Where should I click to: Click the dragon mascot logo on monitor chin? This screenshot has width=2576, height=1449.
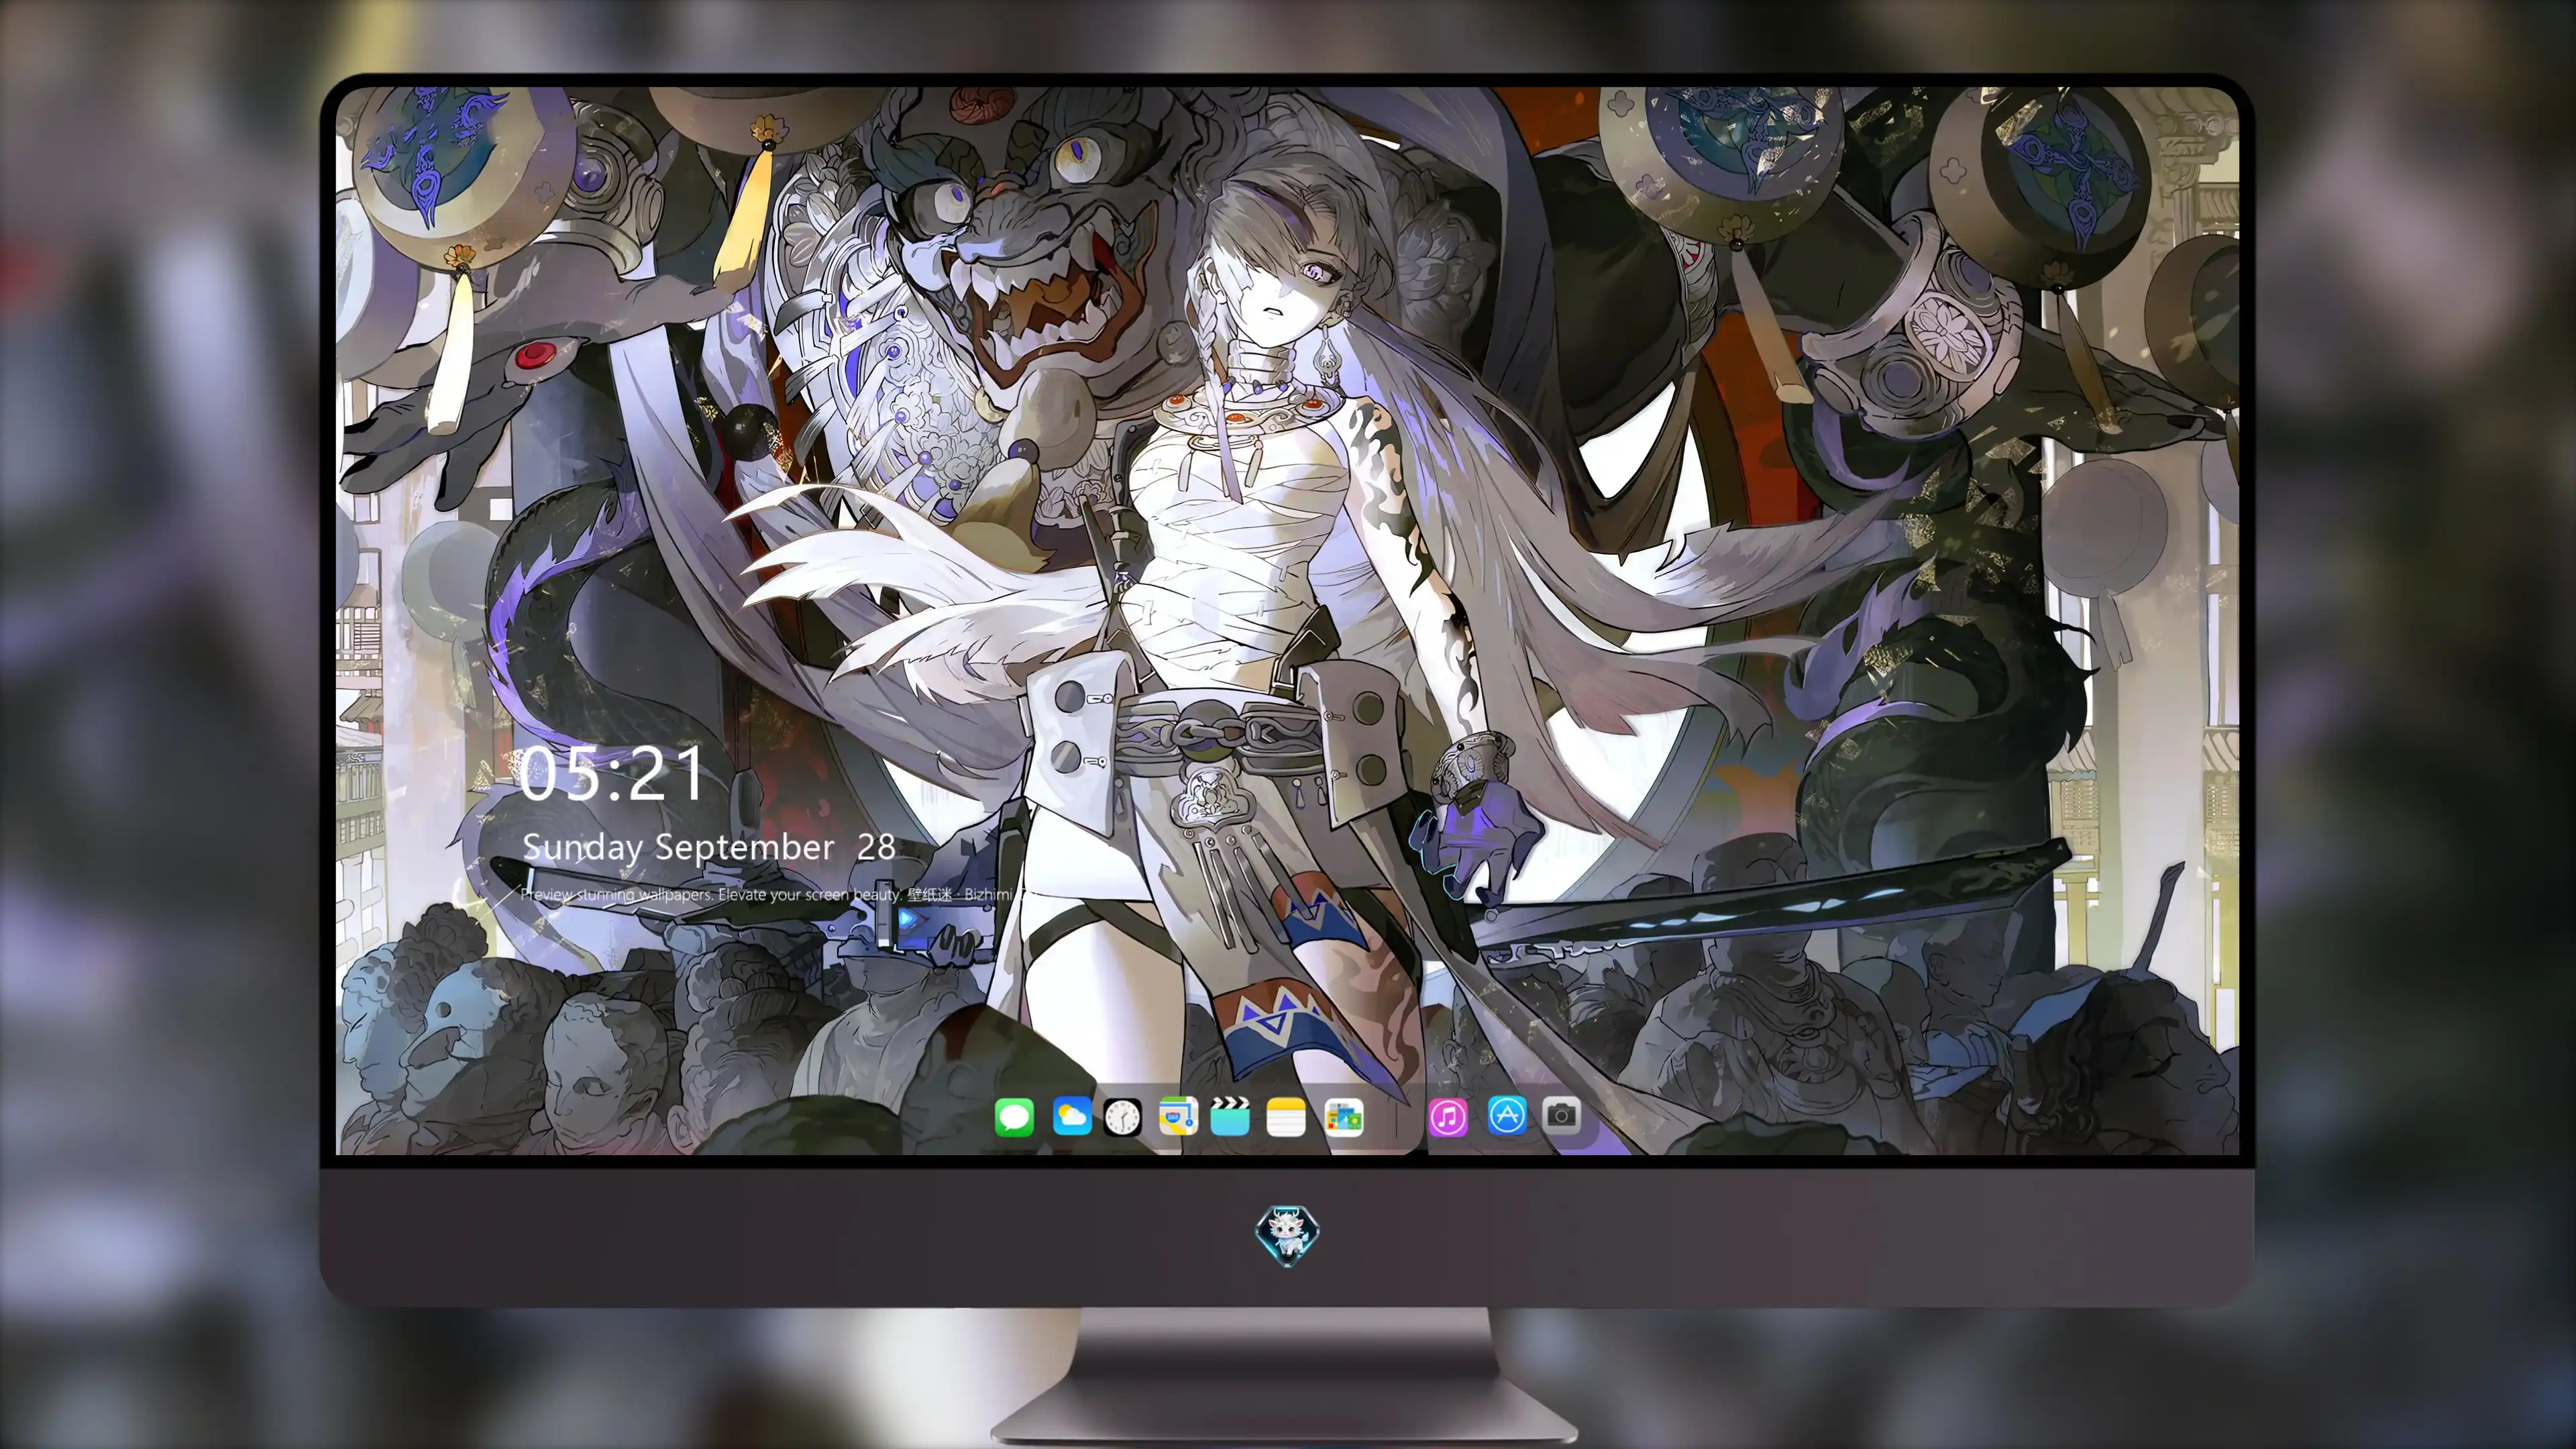tap(1287, 1235)
